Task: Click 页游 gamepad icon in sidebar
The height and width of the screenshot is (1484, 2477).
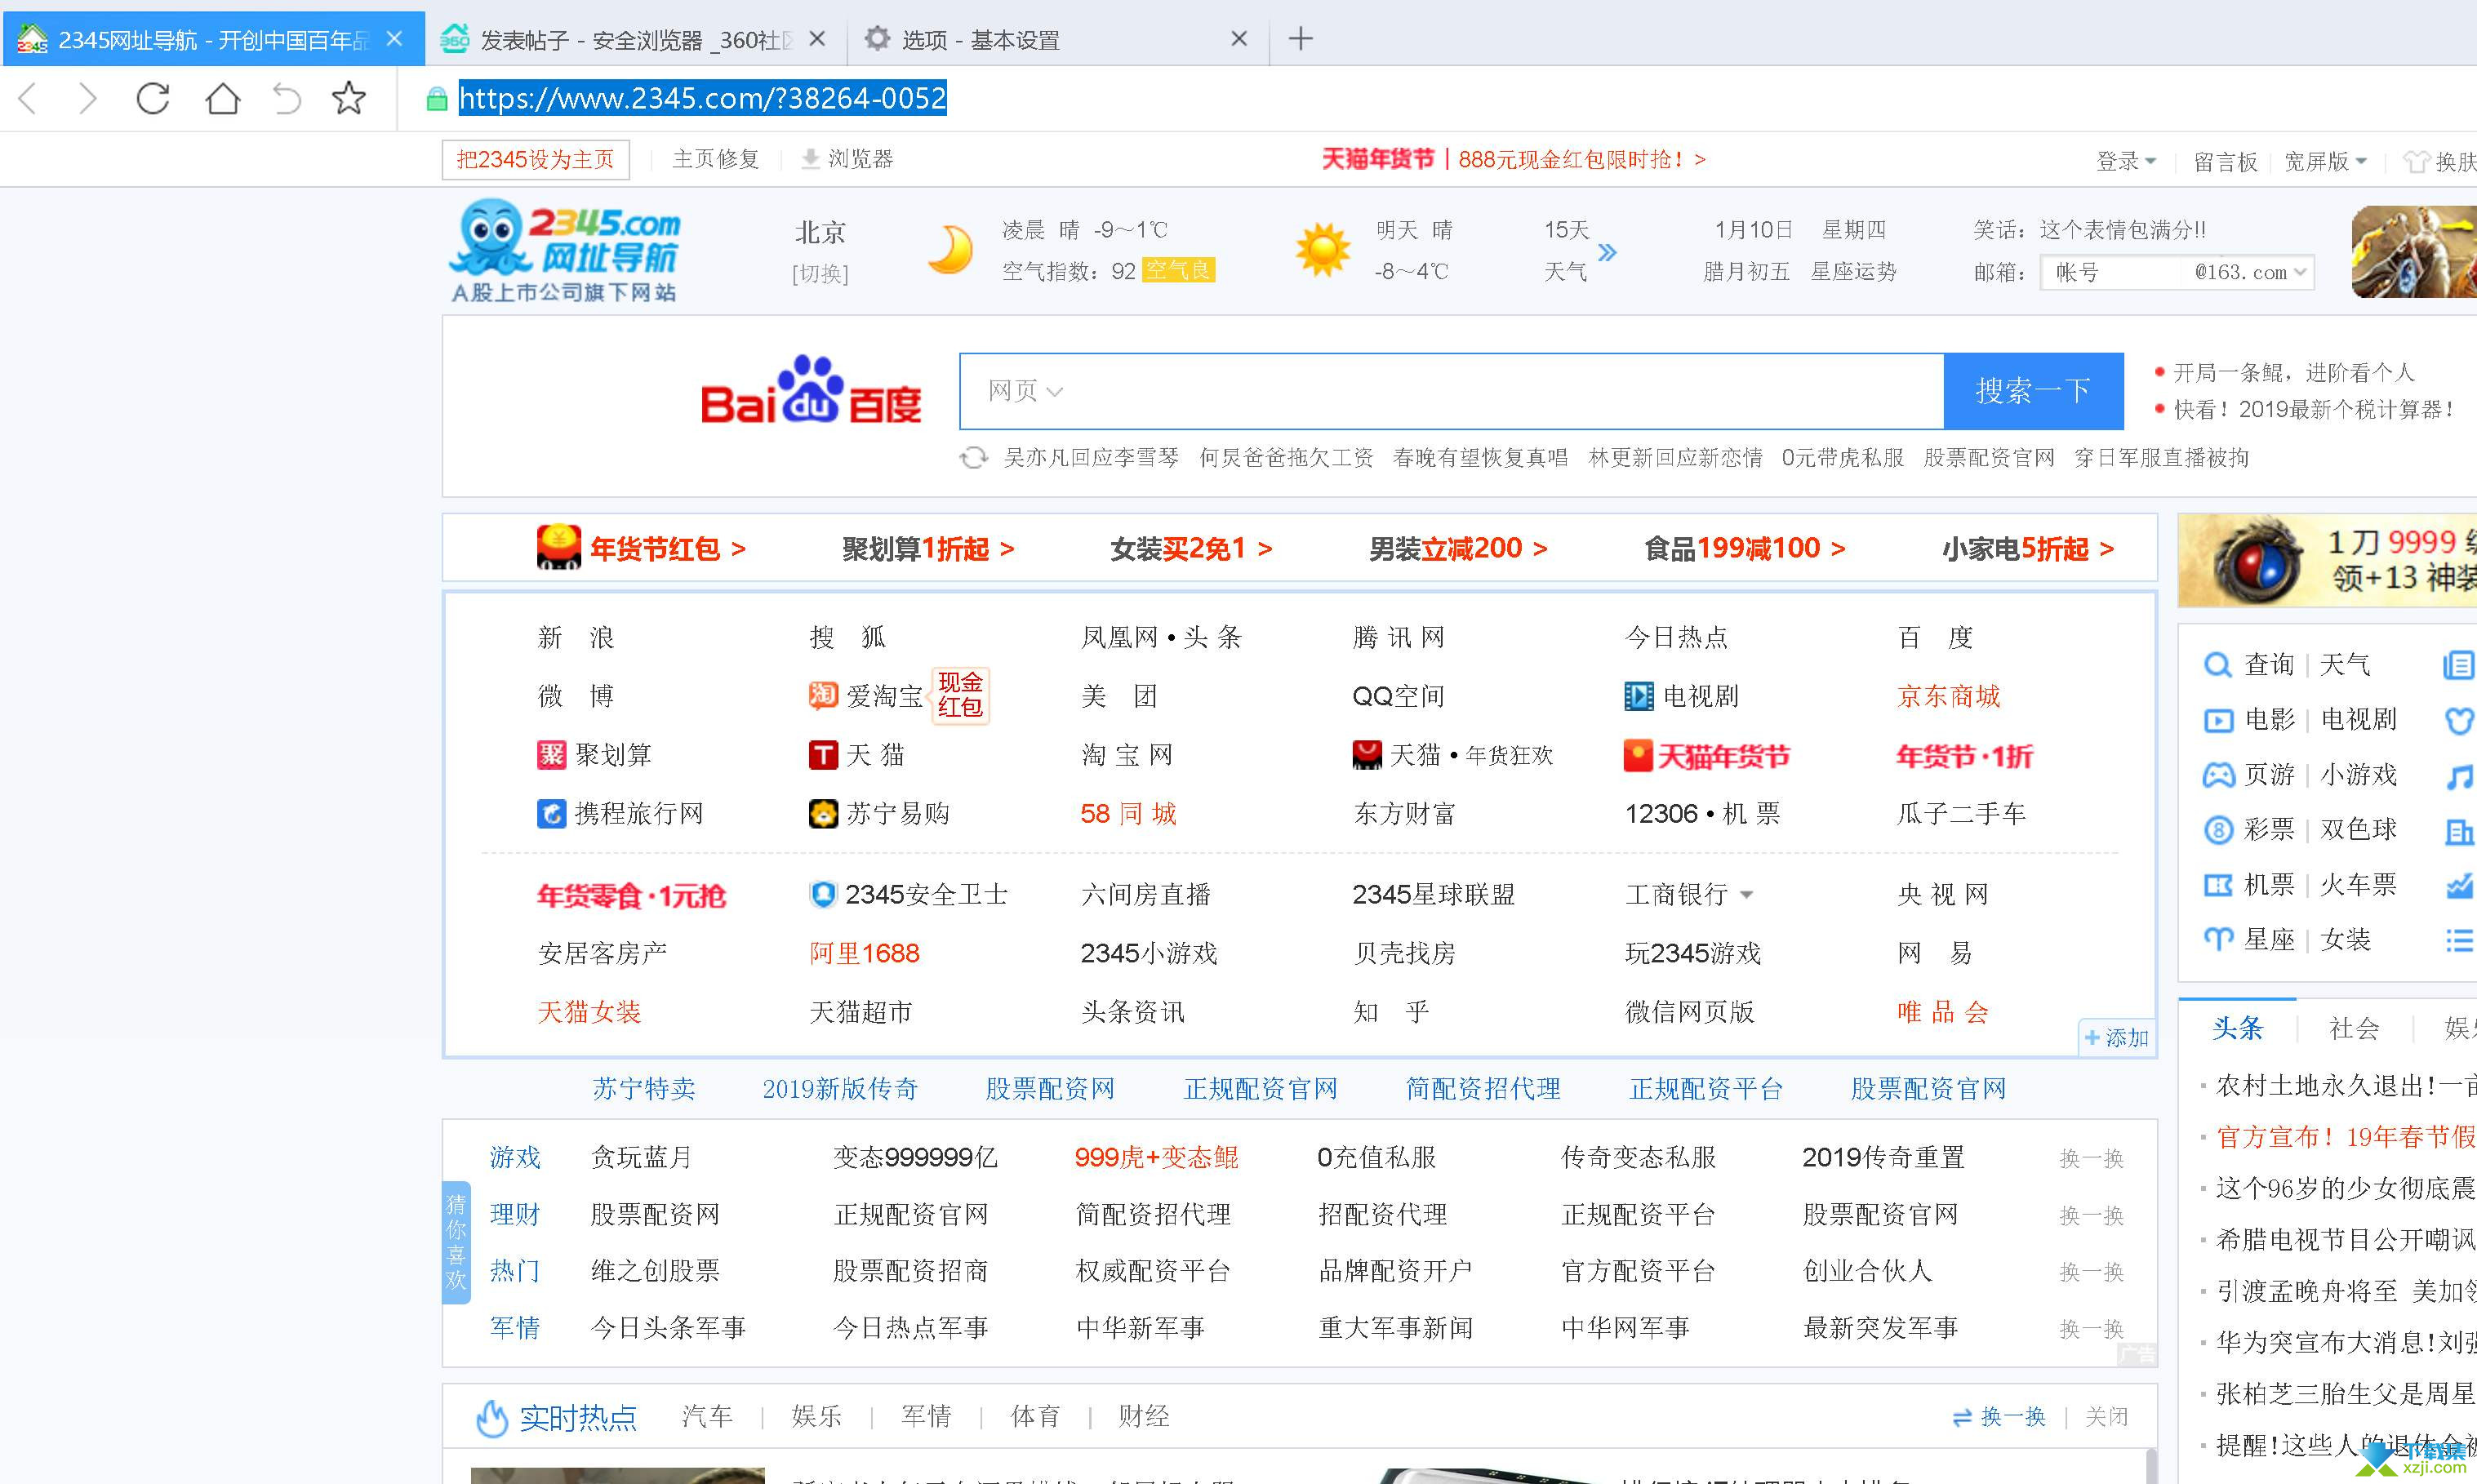Action: (x=2217, y=775)
